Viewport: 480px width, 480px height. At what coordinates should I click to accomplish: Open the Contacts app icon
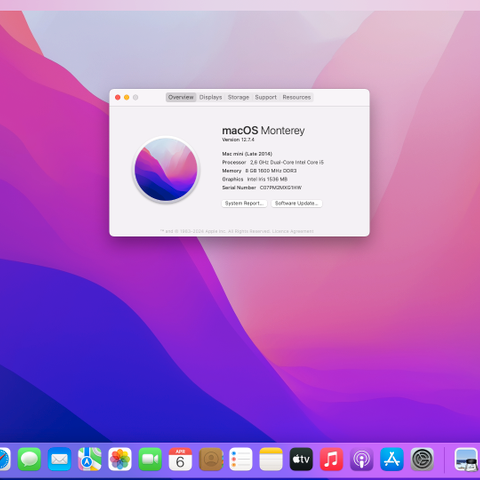click(211, 459)
